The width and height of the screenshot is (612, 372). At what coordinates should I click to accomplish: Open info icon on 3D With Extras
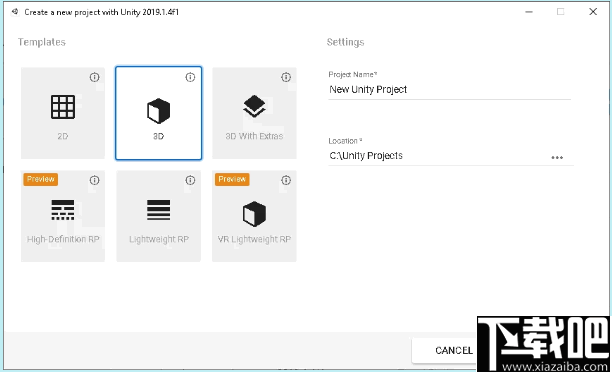(286, 77)
